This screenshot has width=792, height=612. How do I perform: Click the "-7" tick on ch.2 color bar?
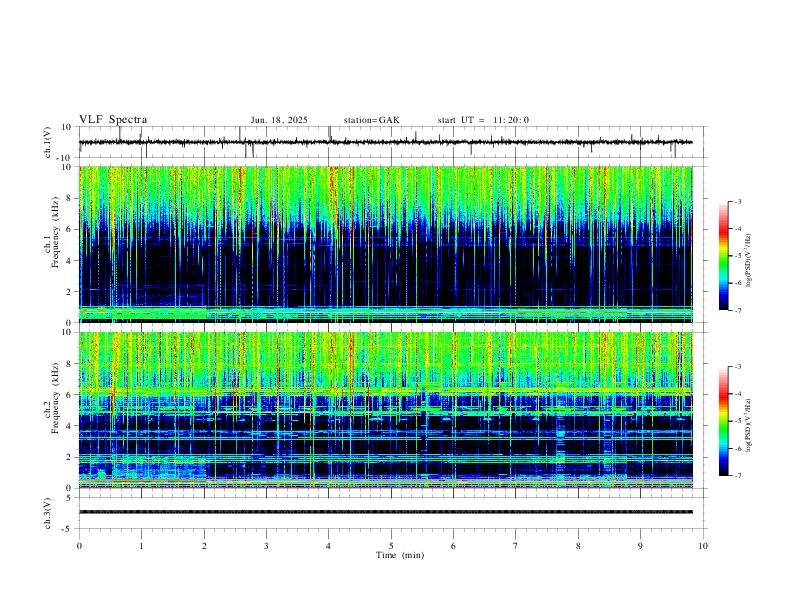tap(737, 476)
